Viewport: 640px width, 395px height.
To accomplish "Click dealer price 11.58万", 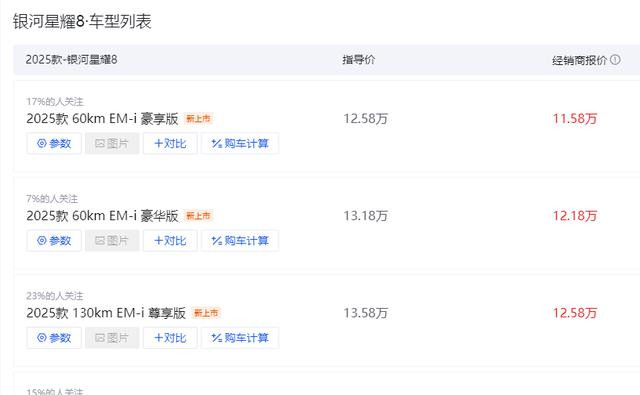I will tap(575, 119).
